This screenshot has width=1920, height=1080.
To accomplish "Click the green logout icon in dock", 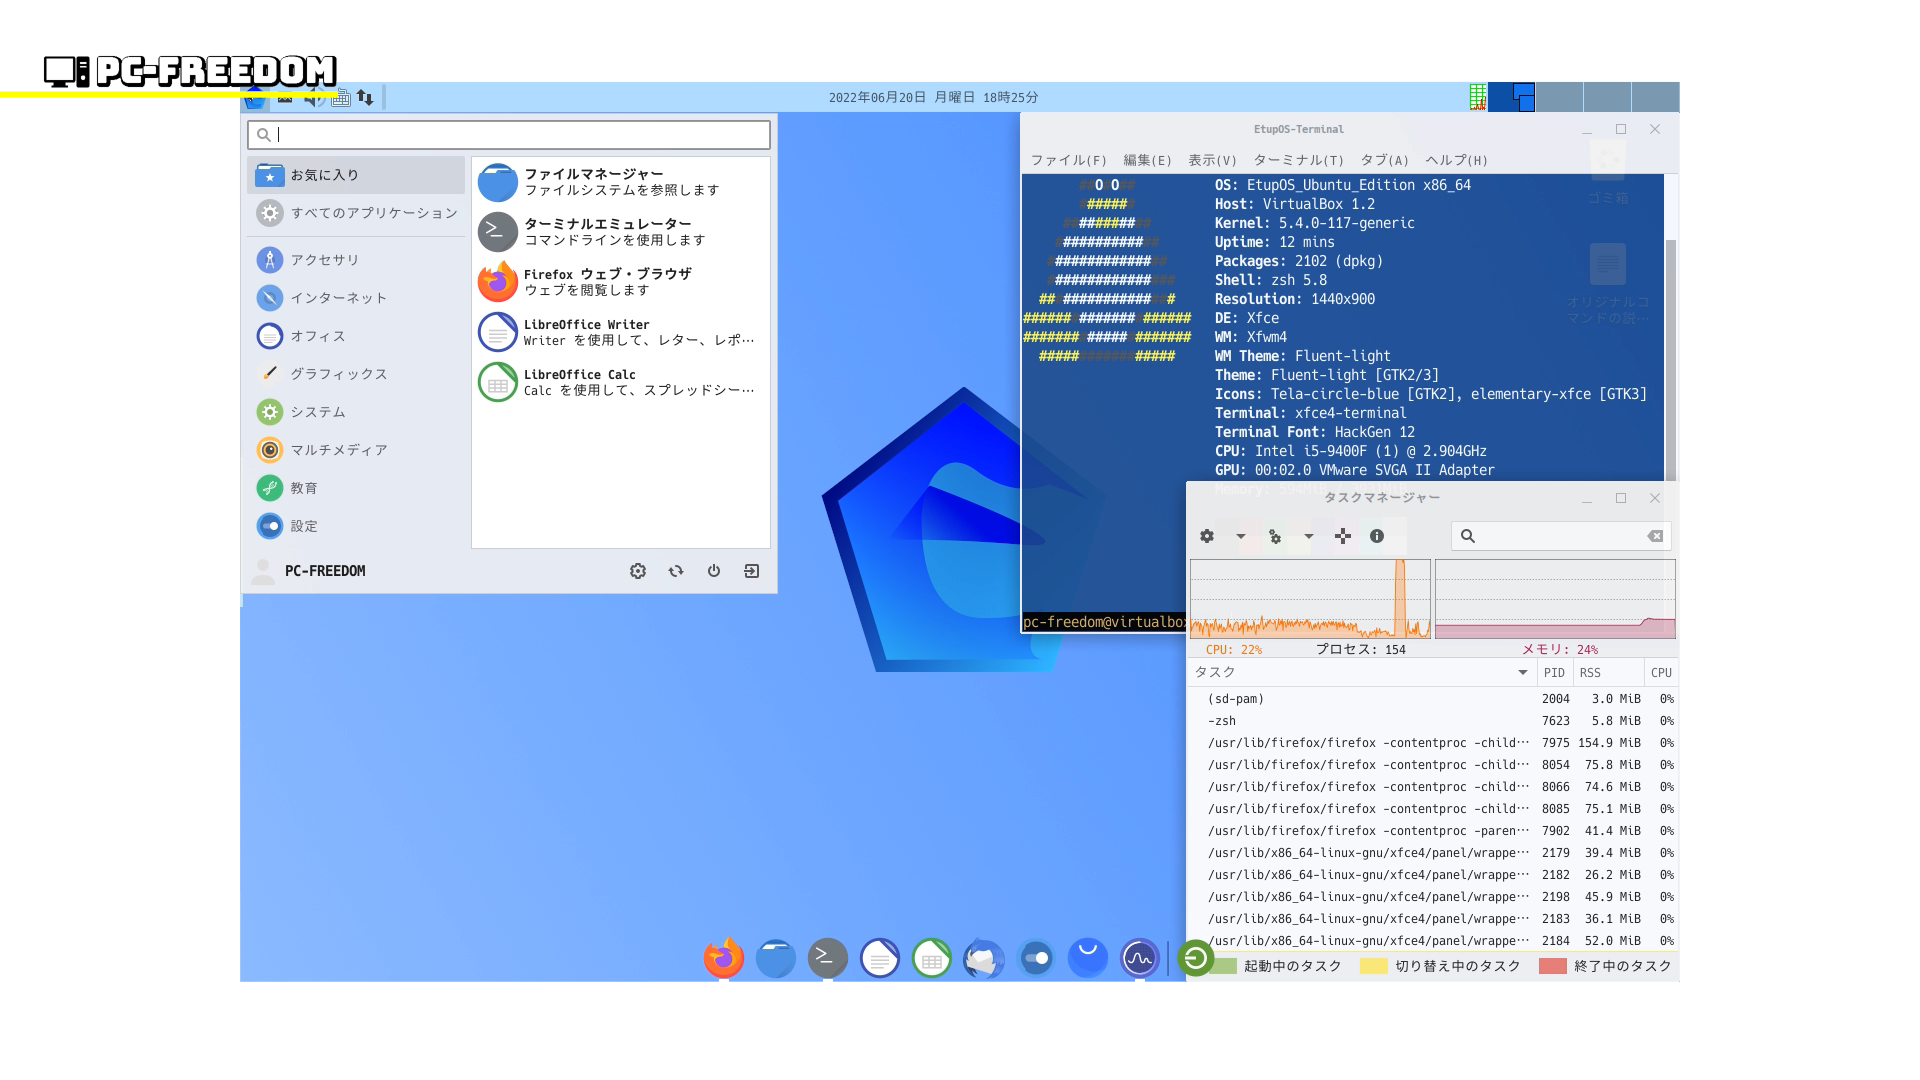I will (x=1194, y=959).
